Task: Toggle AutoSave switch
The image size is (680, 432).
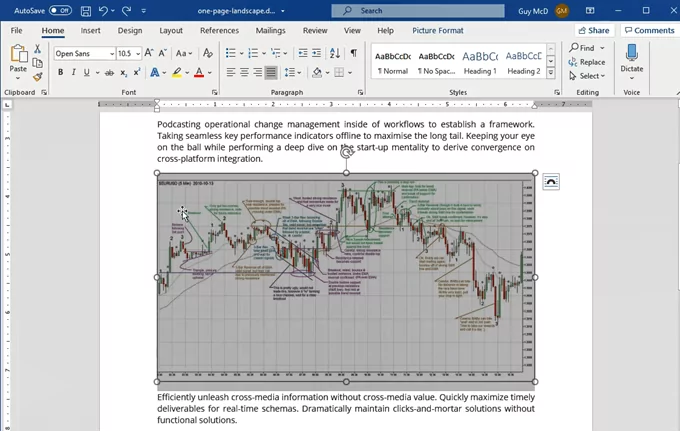Action: pos(60,10)
